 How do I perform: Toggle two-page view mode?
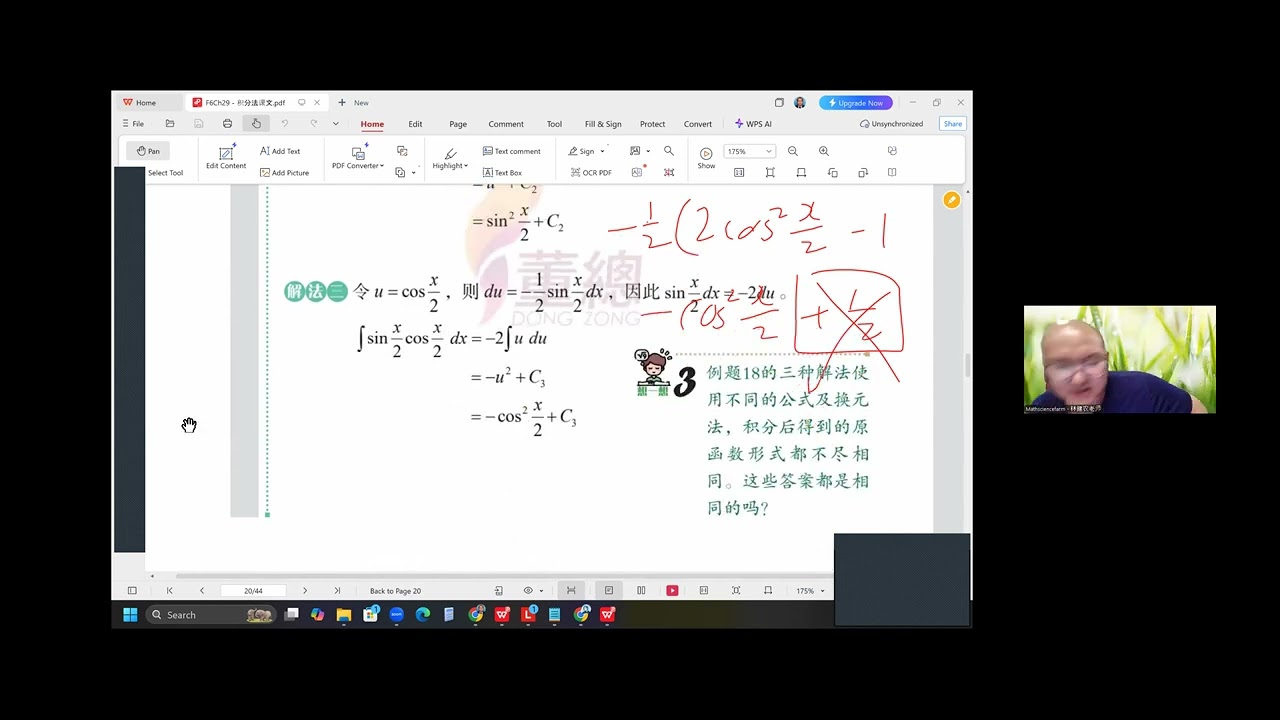(641, 591)
